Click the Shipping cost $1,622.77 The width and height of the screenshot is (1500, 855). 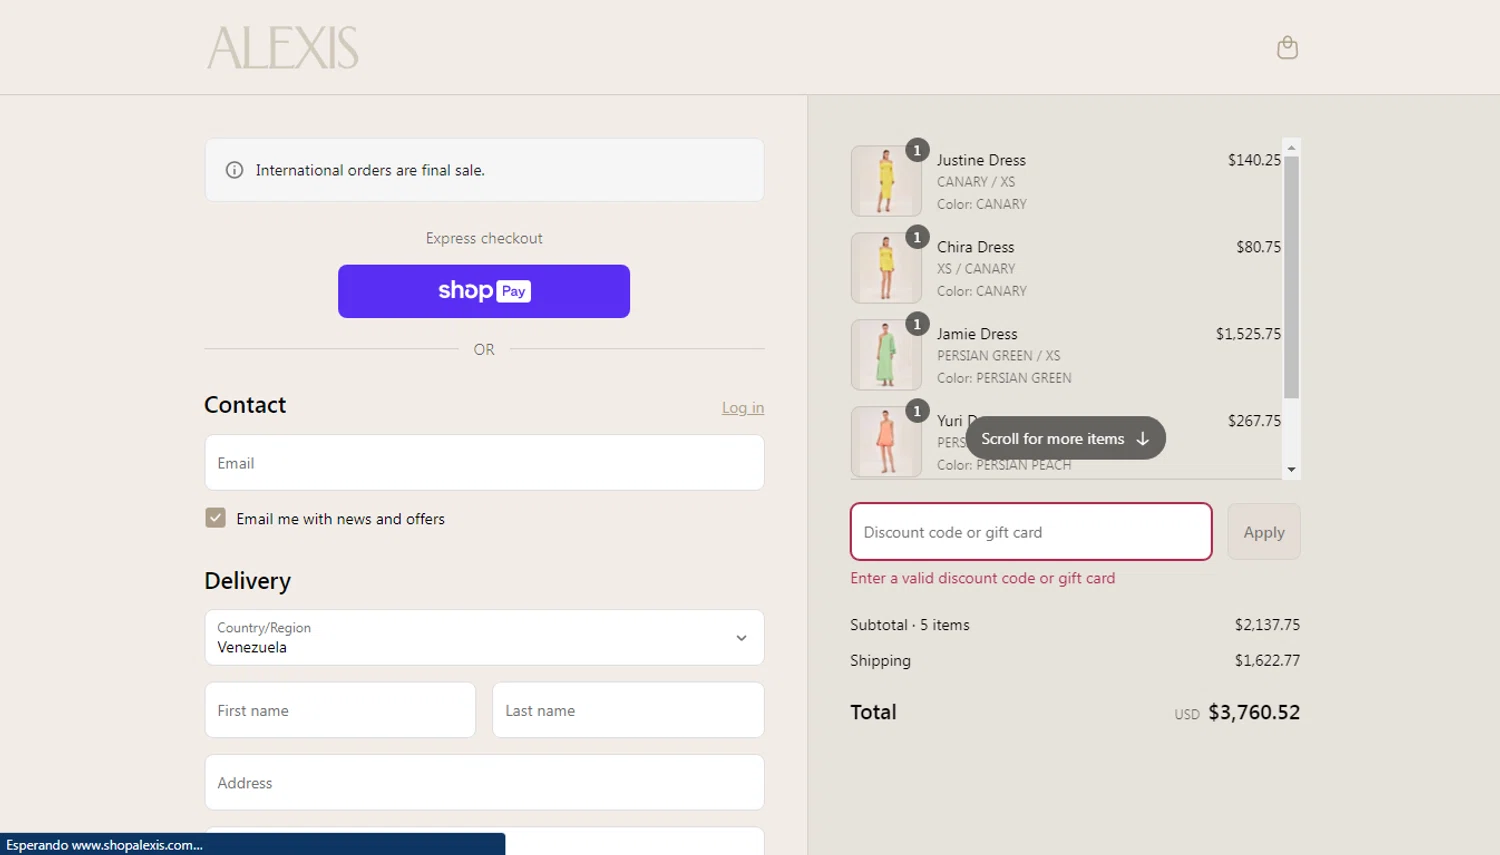[x=1267, y=660]
